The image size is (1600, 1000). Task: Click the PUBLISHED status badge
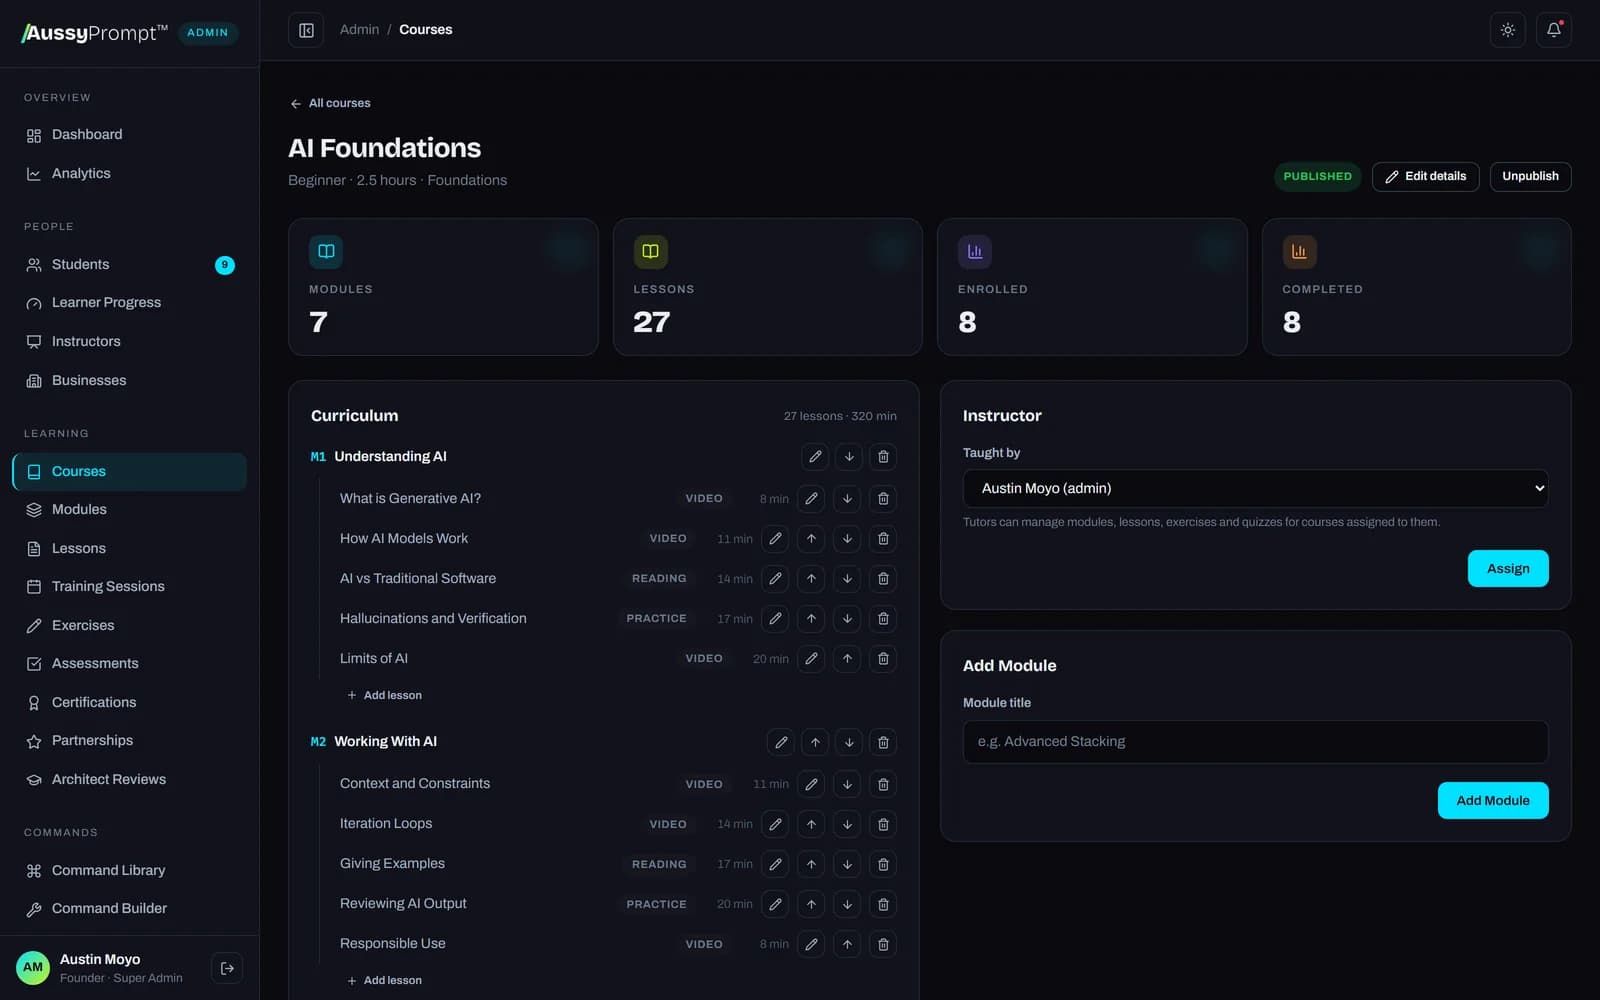tap(1317, 176)
